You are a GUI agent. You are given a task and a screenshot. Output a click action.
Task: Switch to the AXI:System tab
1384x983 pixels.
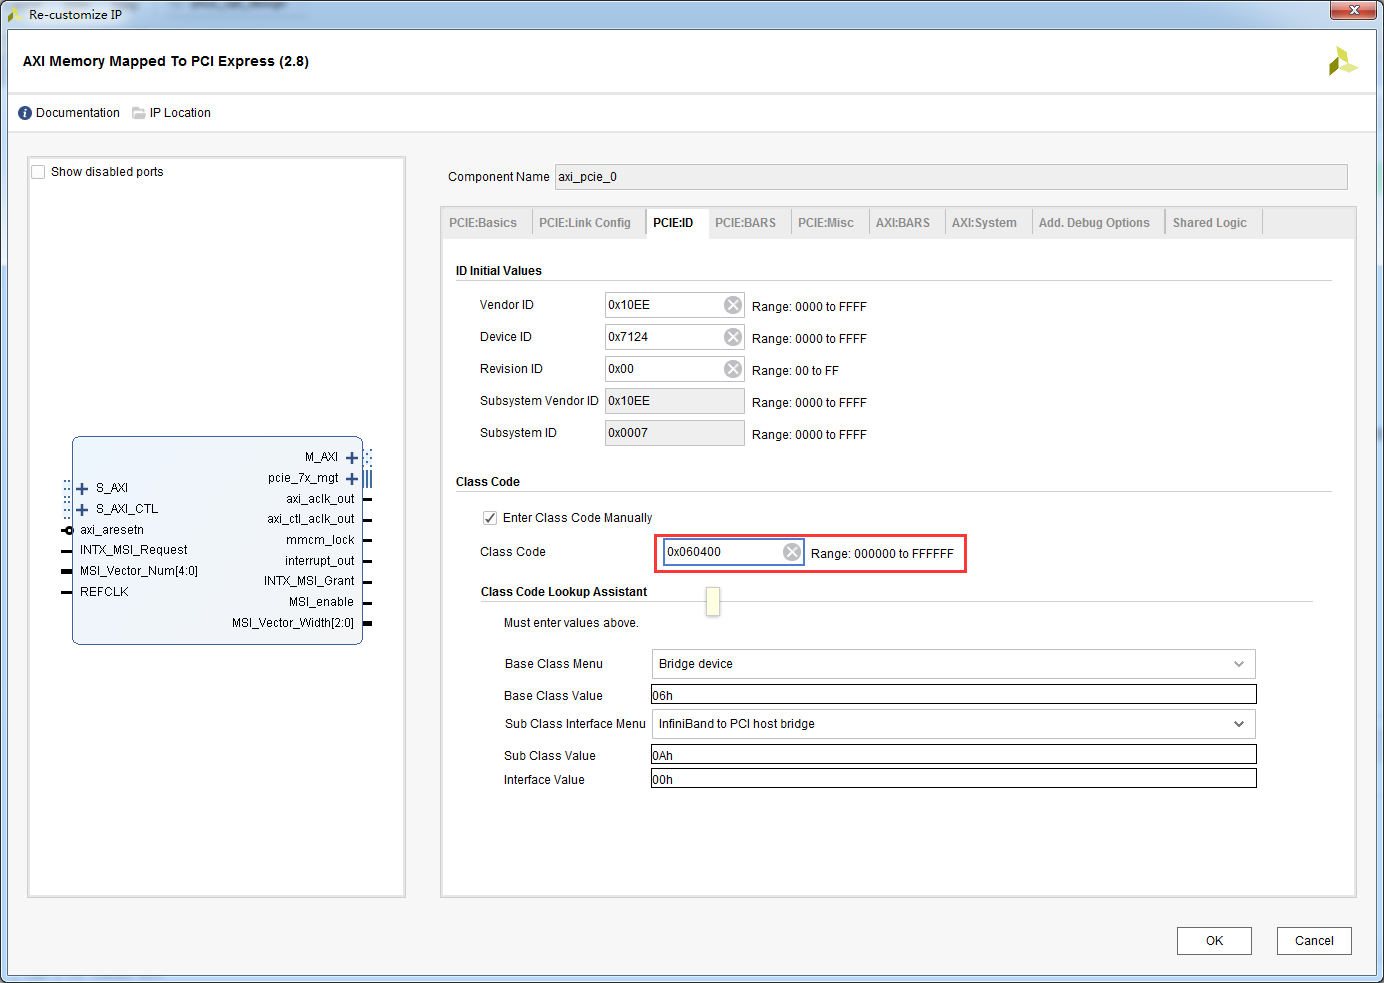coord(984,223)
